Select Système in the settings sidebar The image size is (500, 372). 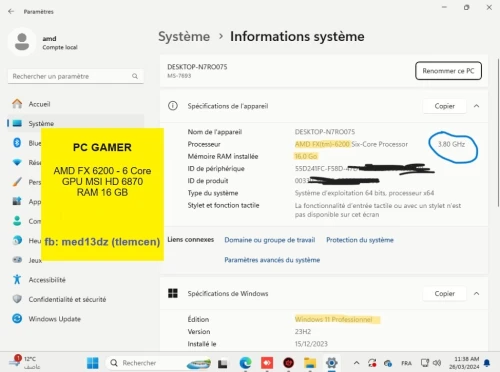pyautogui.click(x=76, y=123)
